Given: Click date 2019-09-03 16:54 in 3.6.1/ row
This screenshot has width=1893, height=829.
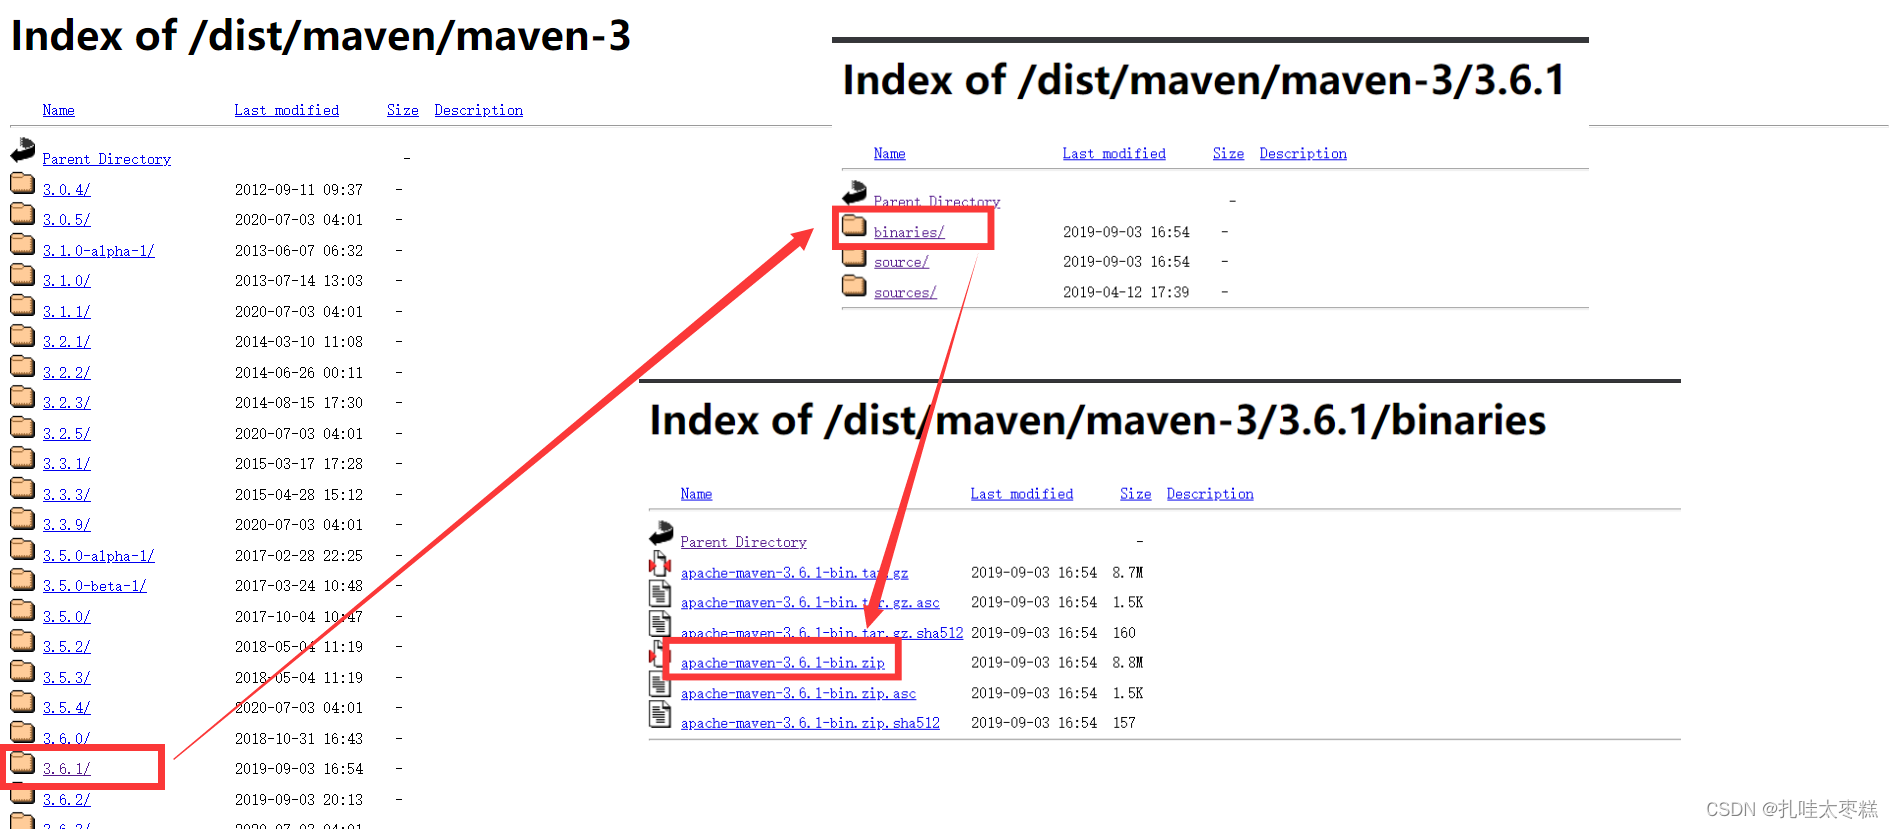Looking at the screenshot, I should (x=299, y=769).
